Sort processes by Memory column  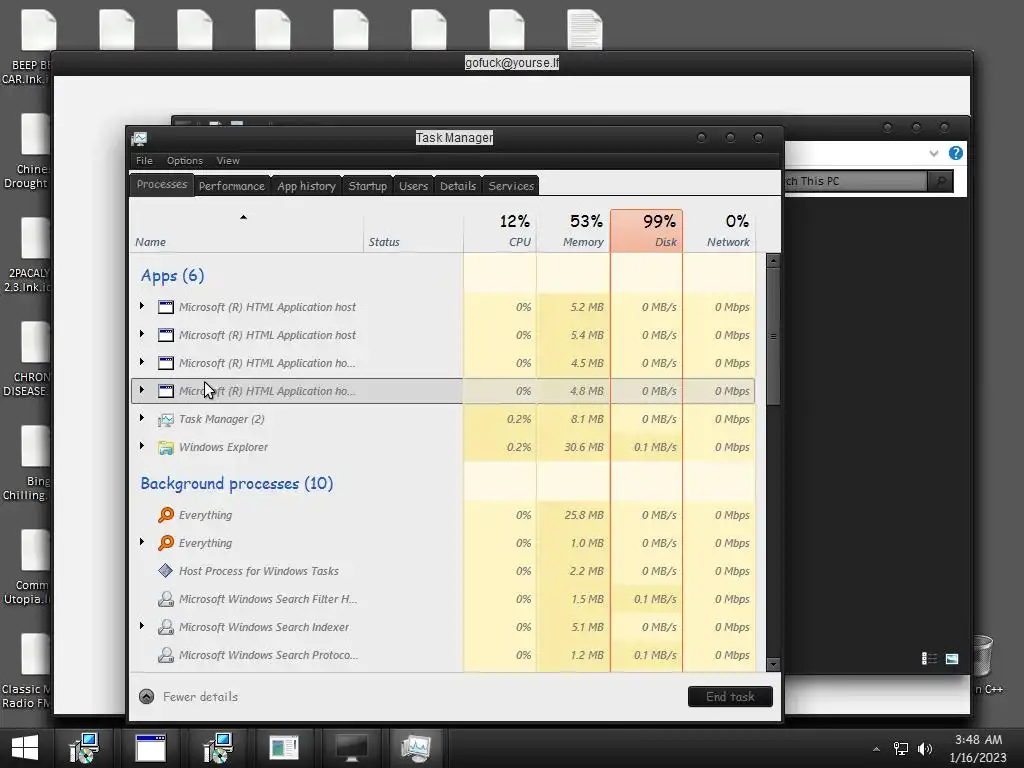click(573, 231)
